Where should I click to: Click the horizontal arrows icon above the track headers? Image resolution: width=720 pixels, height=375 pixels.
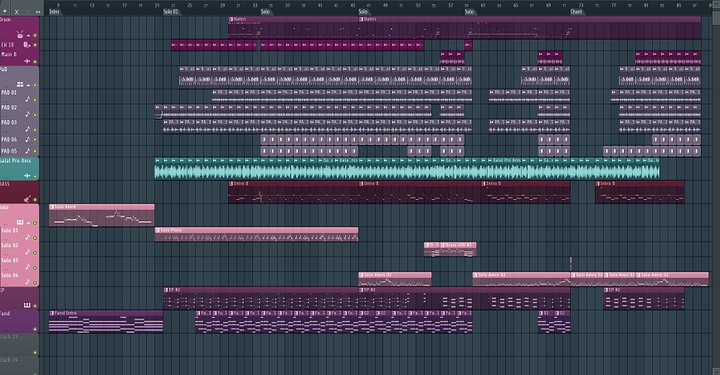click(38, 11)
